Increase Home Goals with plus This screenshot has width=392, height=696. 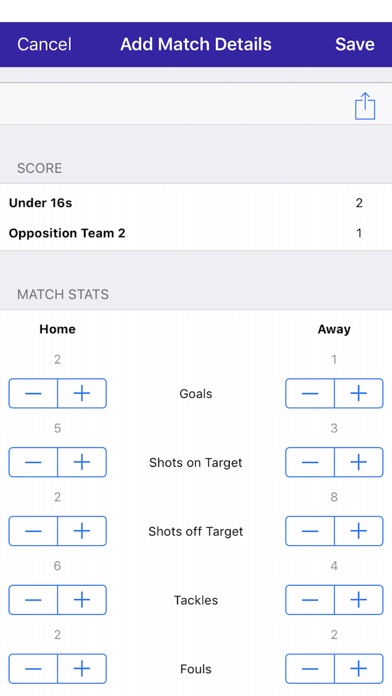tap(82, 393)
